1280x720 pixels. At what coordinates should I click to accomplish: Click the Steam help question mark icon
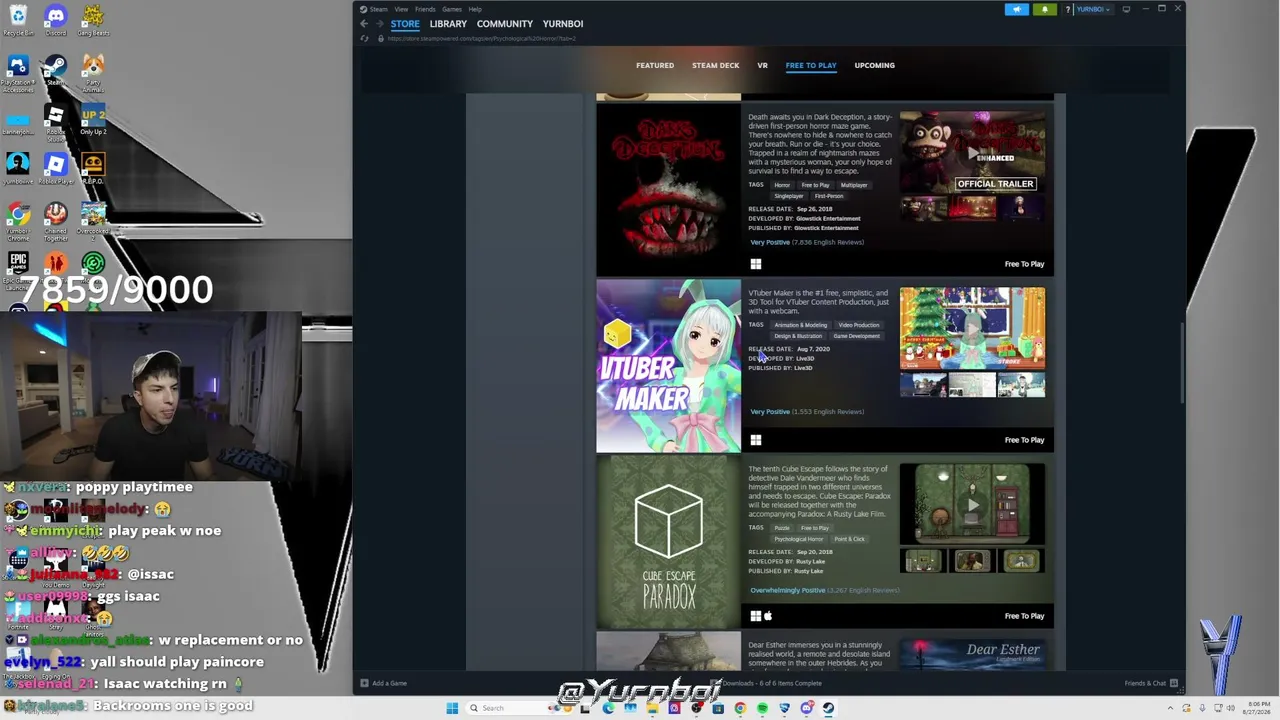(x=1068, y=9)
